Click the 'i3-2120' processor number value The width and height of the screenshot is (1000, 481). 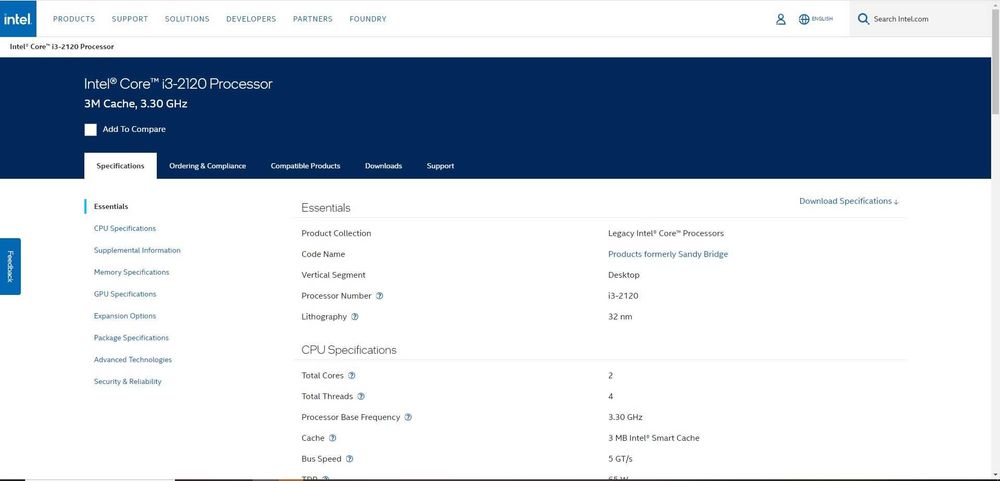click(x=623, y=296)
